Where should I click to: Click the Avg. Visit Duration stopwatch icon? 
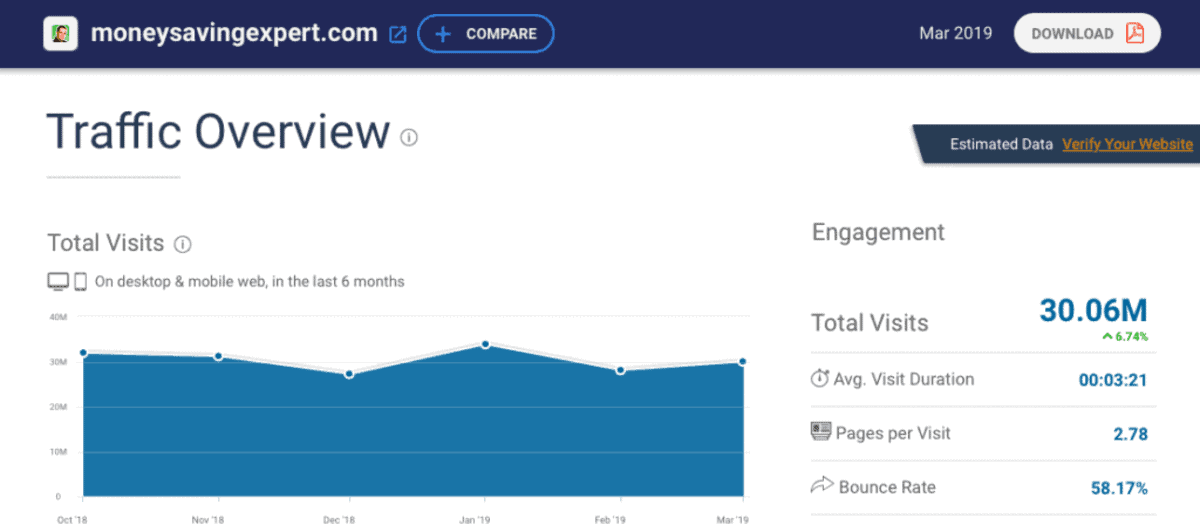(819, 379)
